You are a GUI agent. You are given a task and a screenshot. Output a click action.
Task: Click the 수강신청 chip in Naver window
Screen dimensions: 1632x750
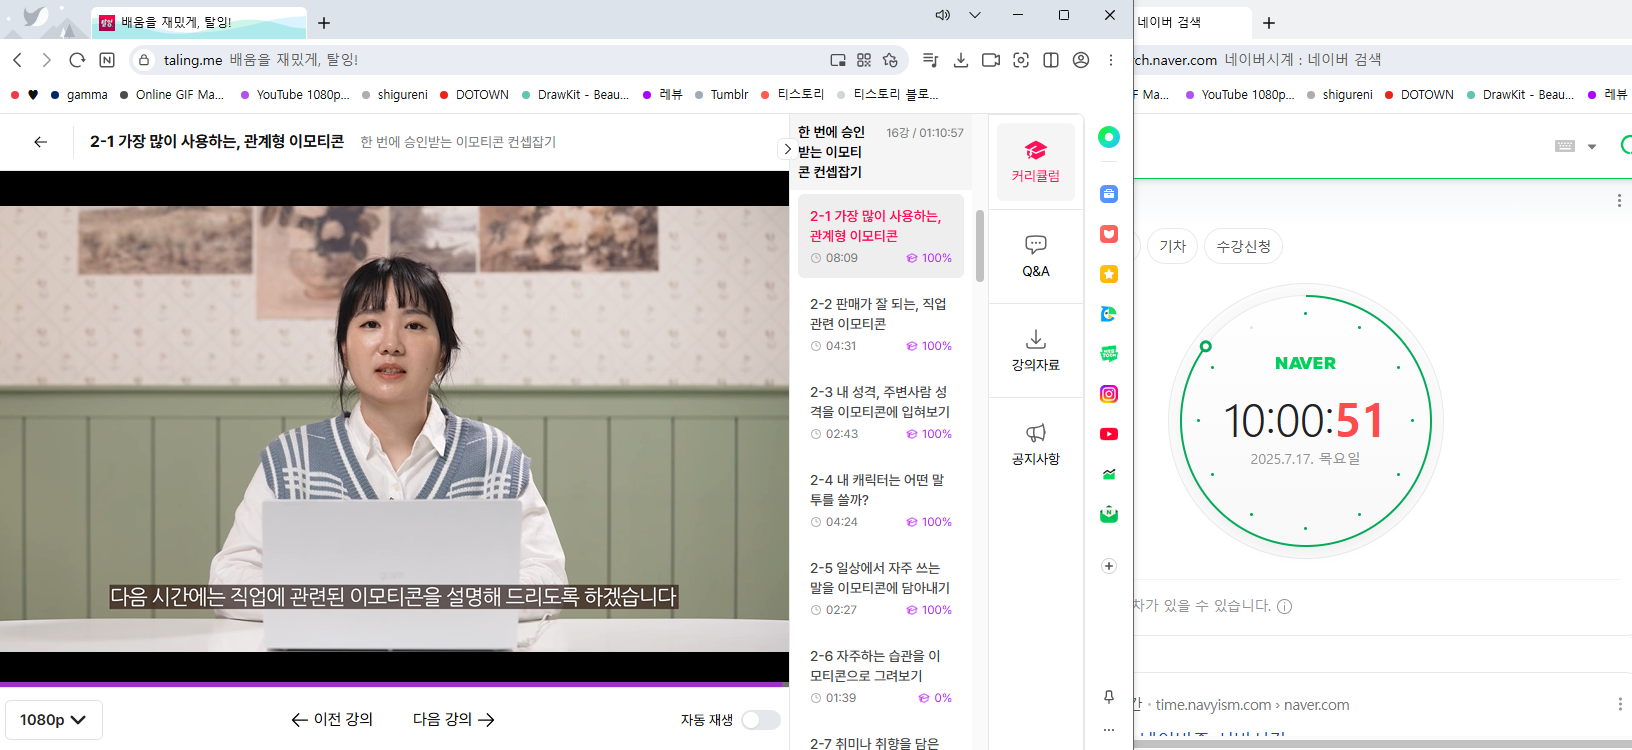[1243, 246]
